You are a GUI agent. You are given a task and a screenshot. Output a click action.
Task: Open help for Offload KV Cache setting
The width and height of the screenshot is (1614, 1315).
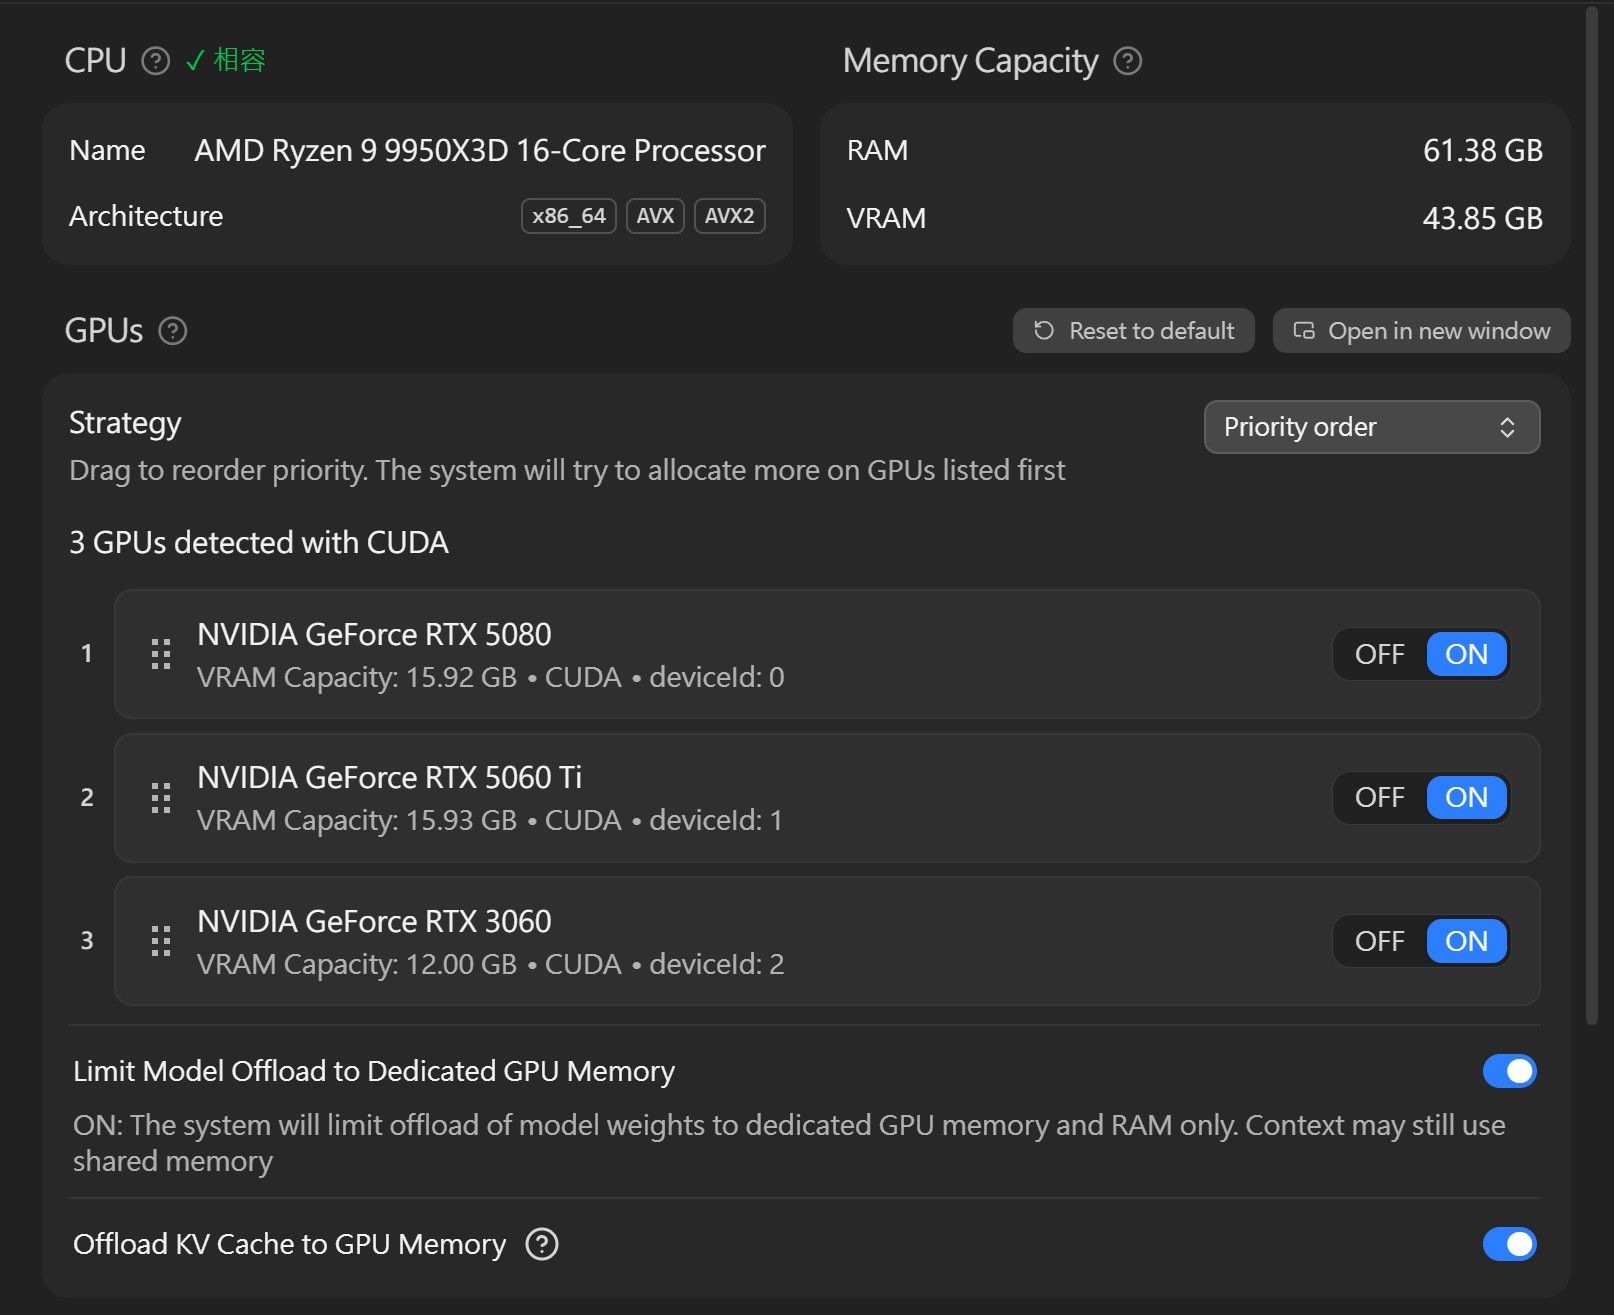click(542, 1244)
